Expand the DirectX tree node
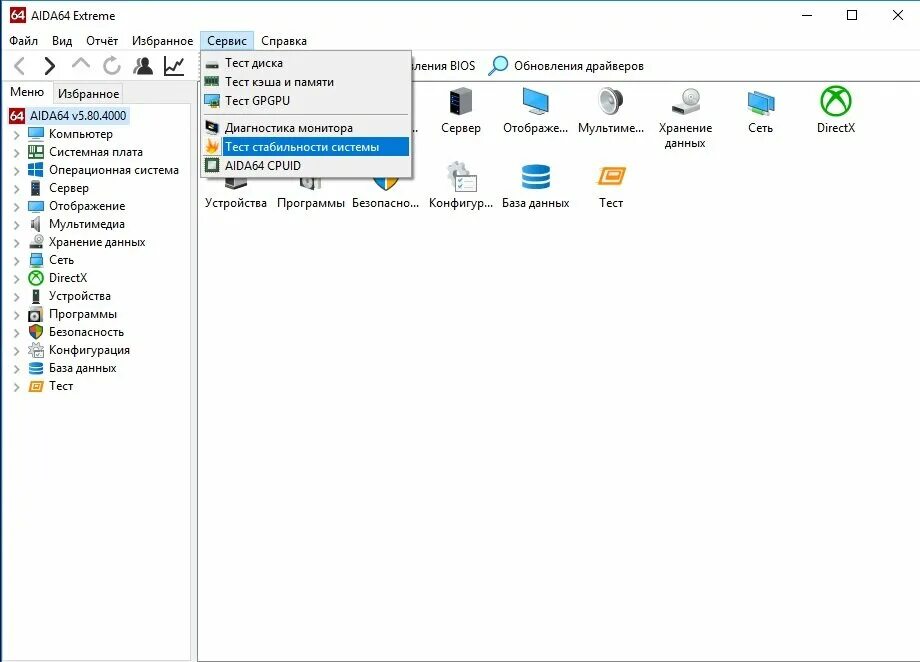 tap(16, 279)
